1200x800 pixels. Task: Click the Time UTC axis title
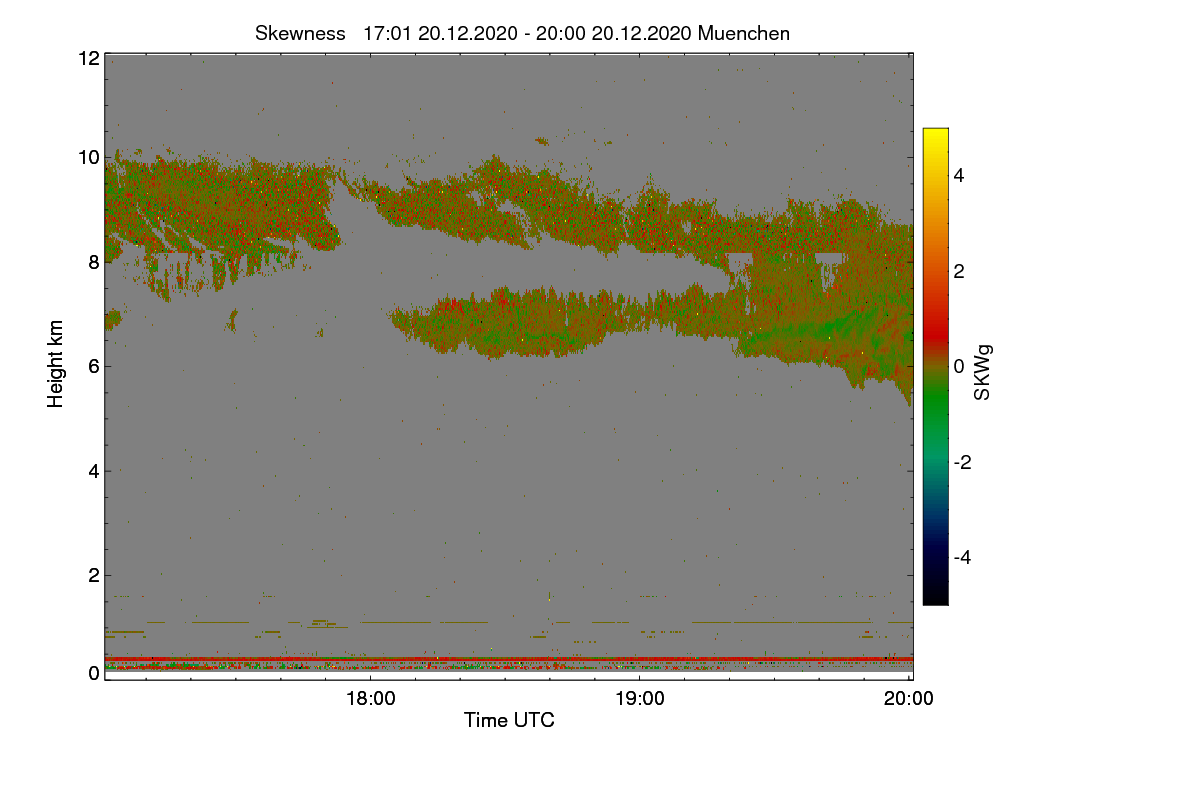click(509, 720)
